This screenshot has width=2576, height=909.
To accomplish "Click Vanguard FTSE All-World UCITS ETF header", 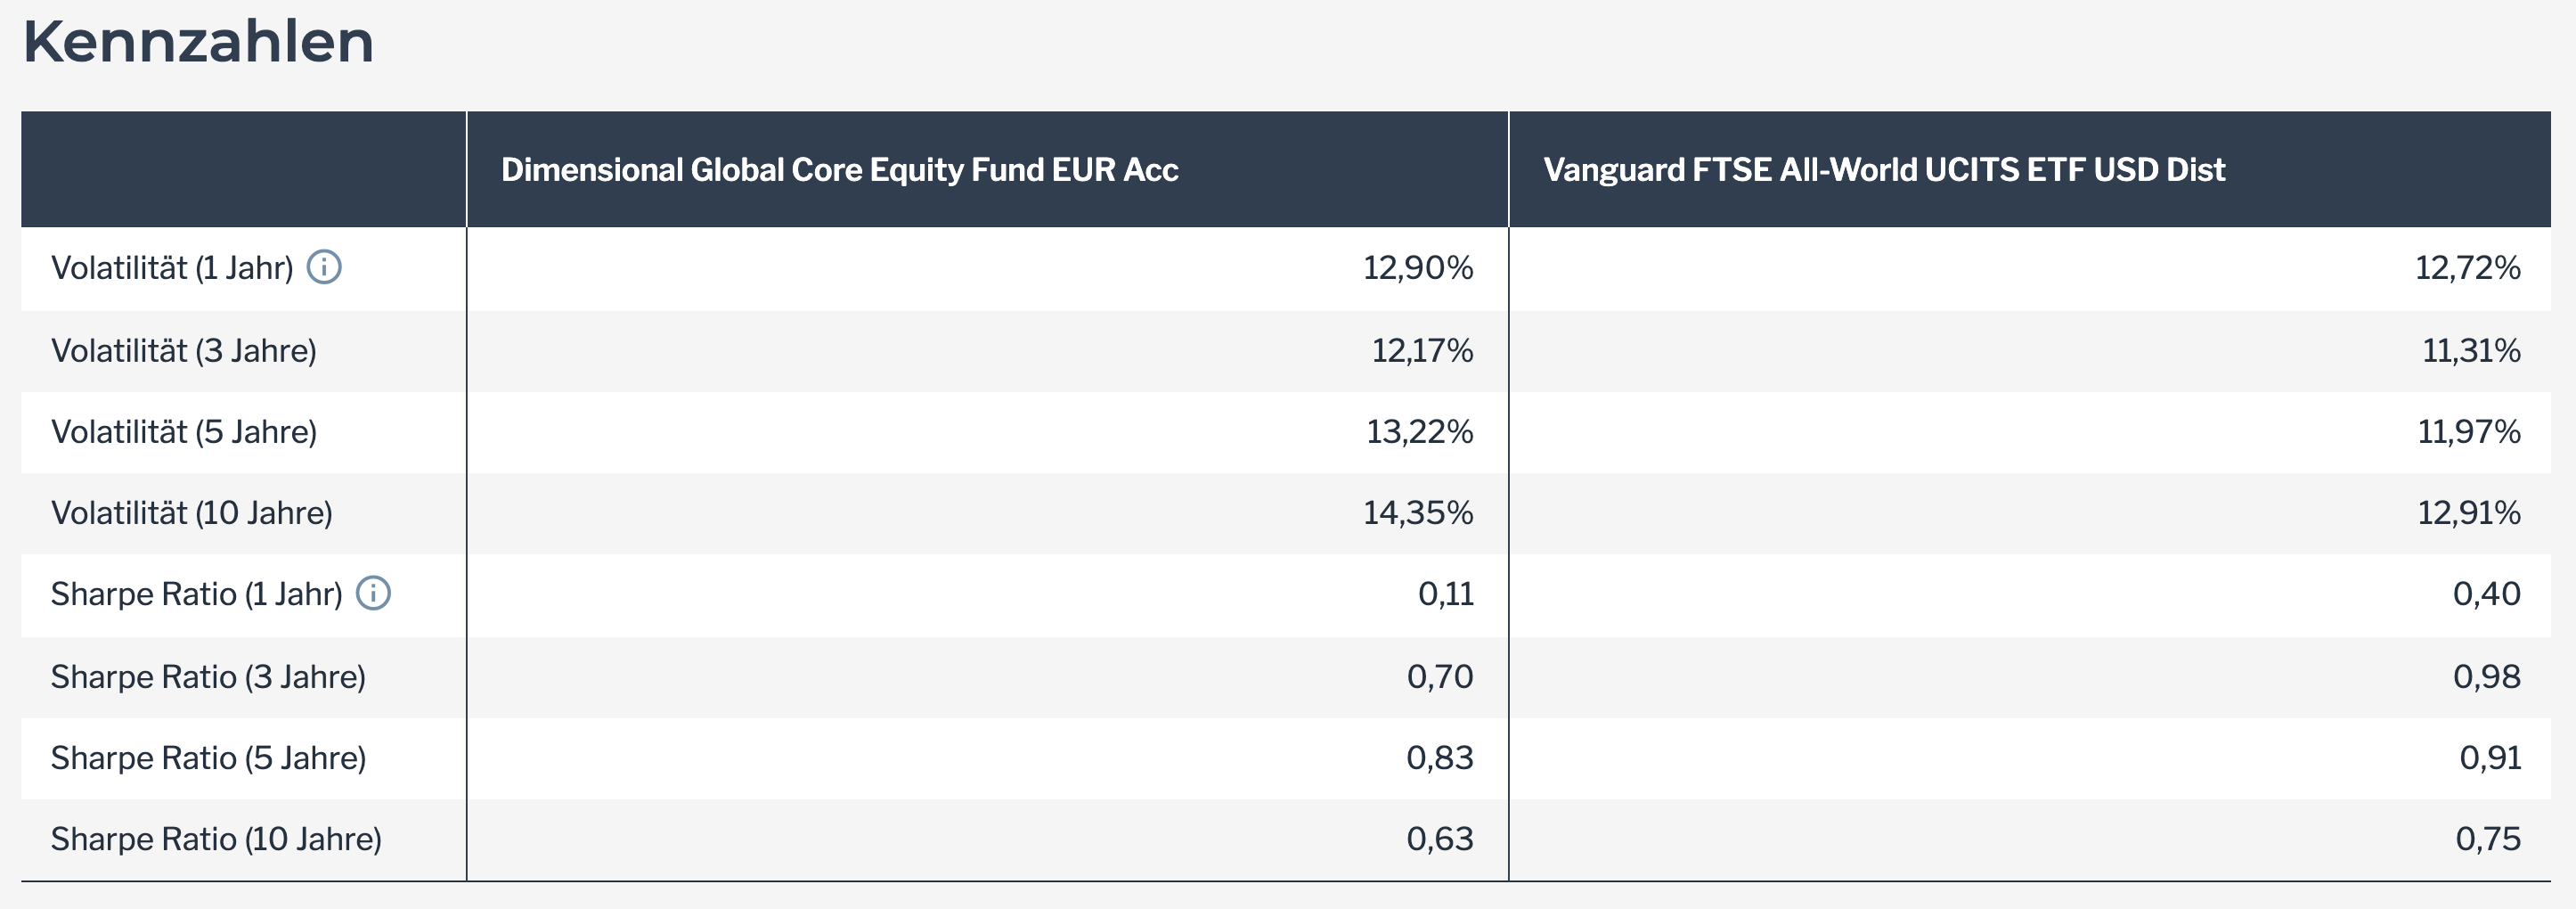I will (x=1884, y=170).
